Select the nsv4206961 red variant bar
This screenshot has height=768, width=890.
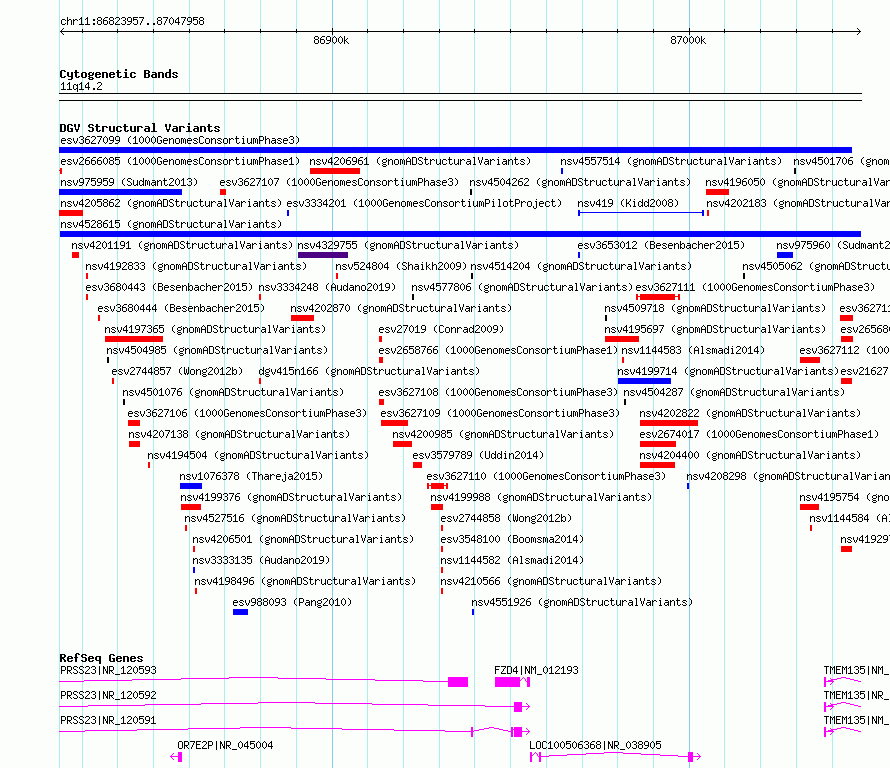pyautogui.click(x=334, y=171)
